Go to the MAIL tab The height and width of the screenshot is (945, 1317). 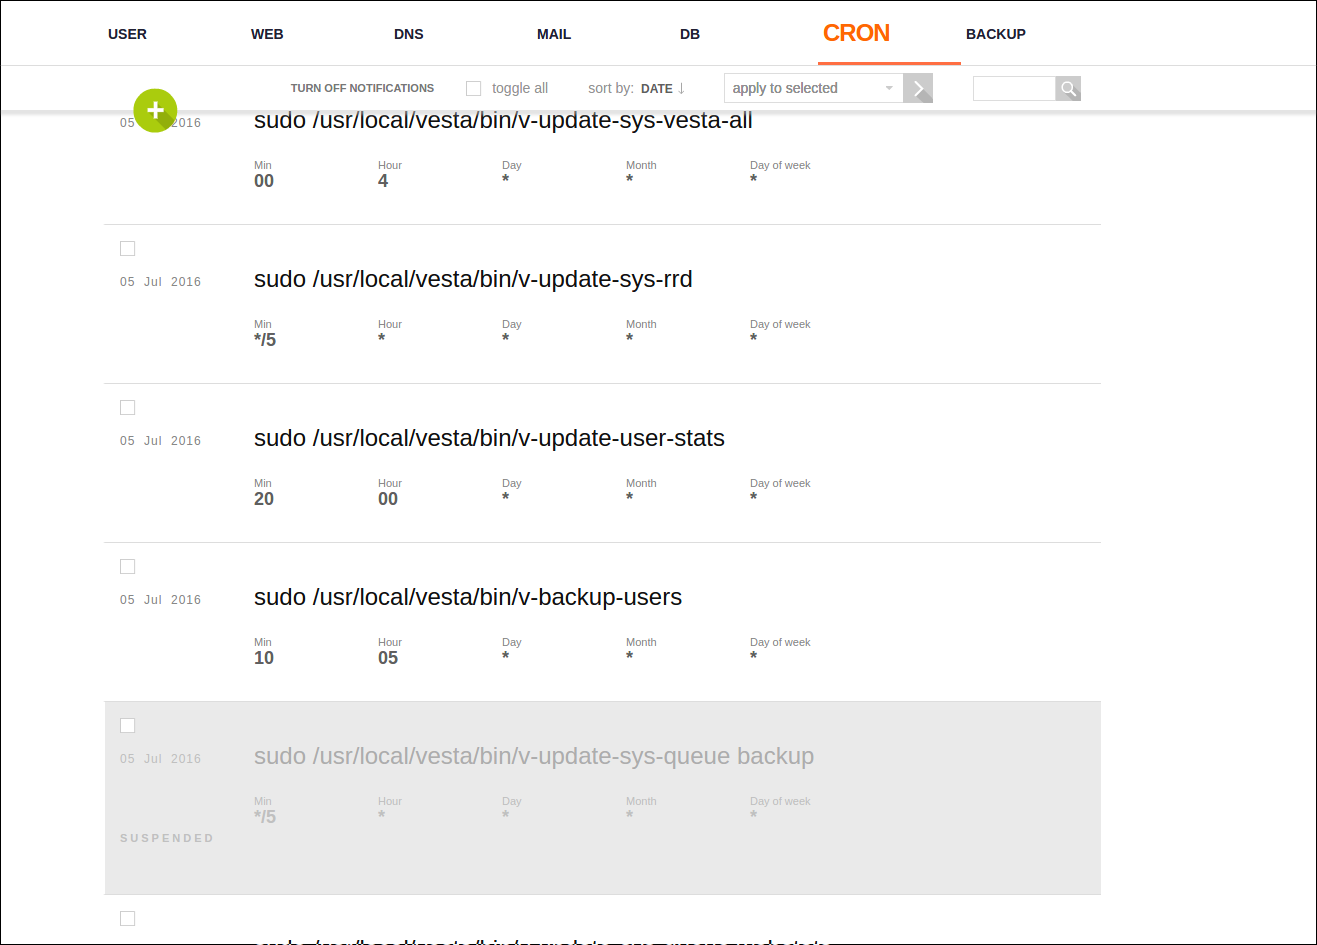click(x=554, y=34)
